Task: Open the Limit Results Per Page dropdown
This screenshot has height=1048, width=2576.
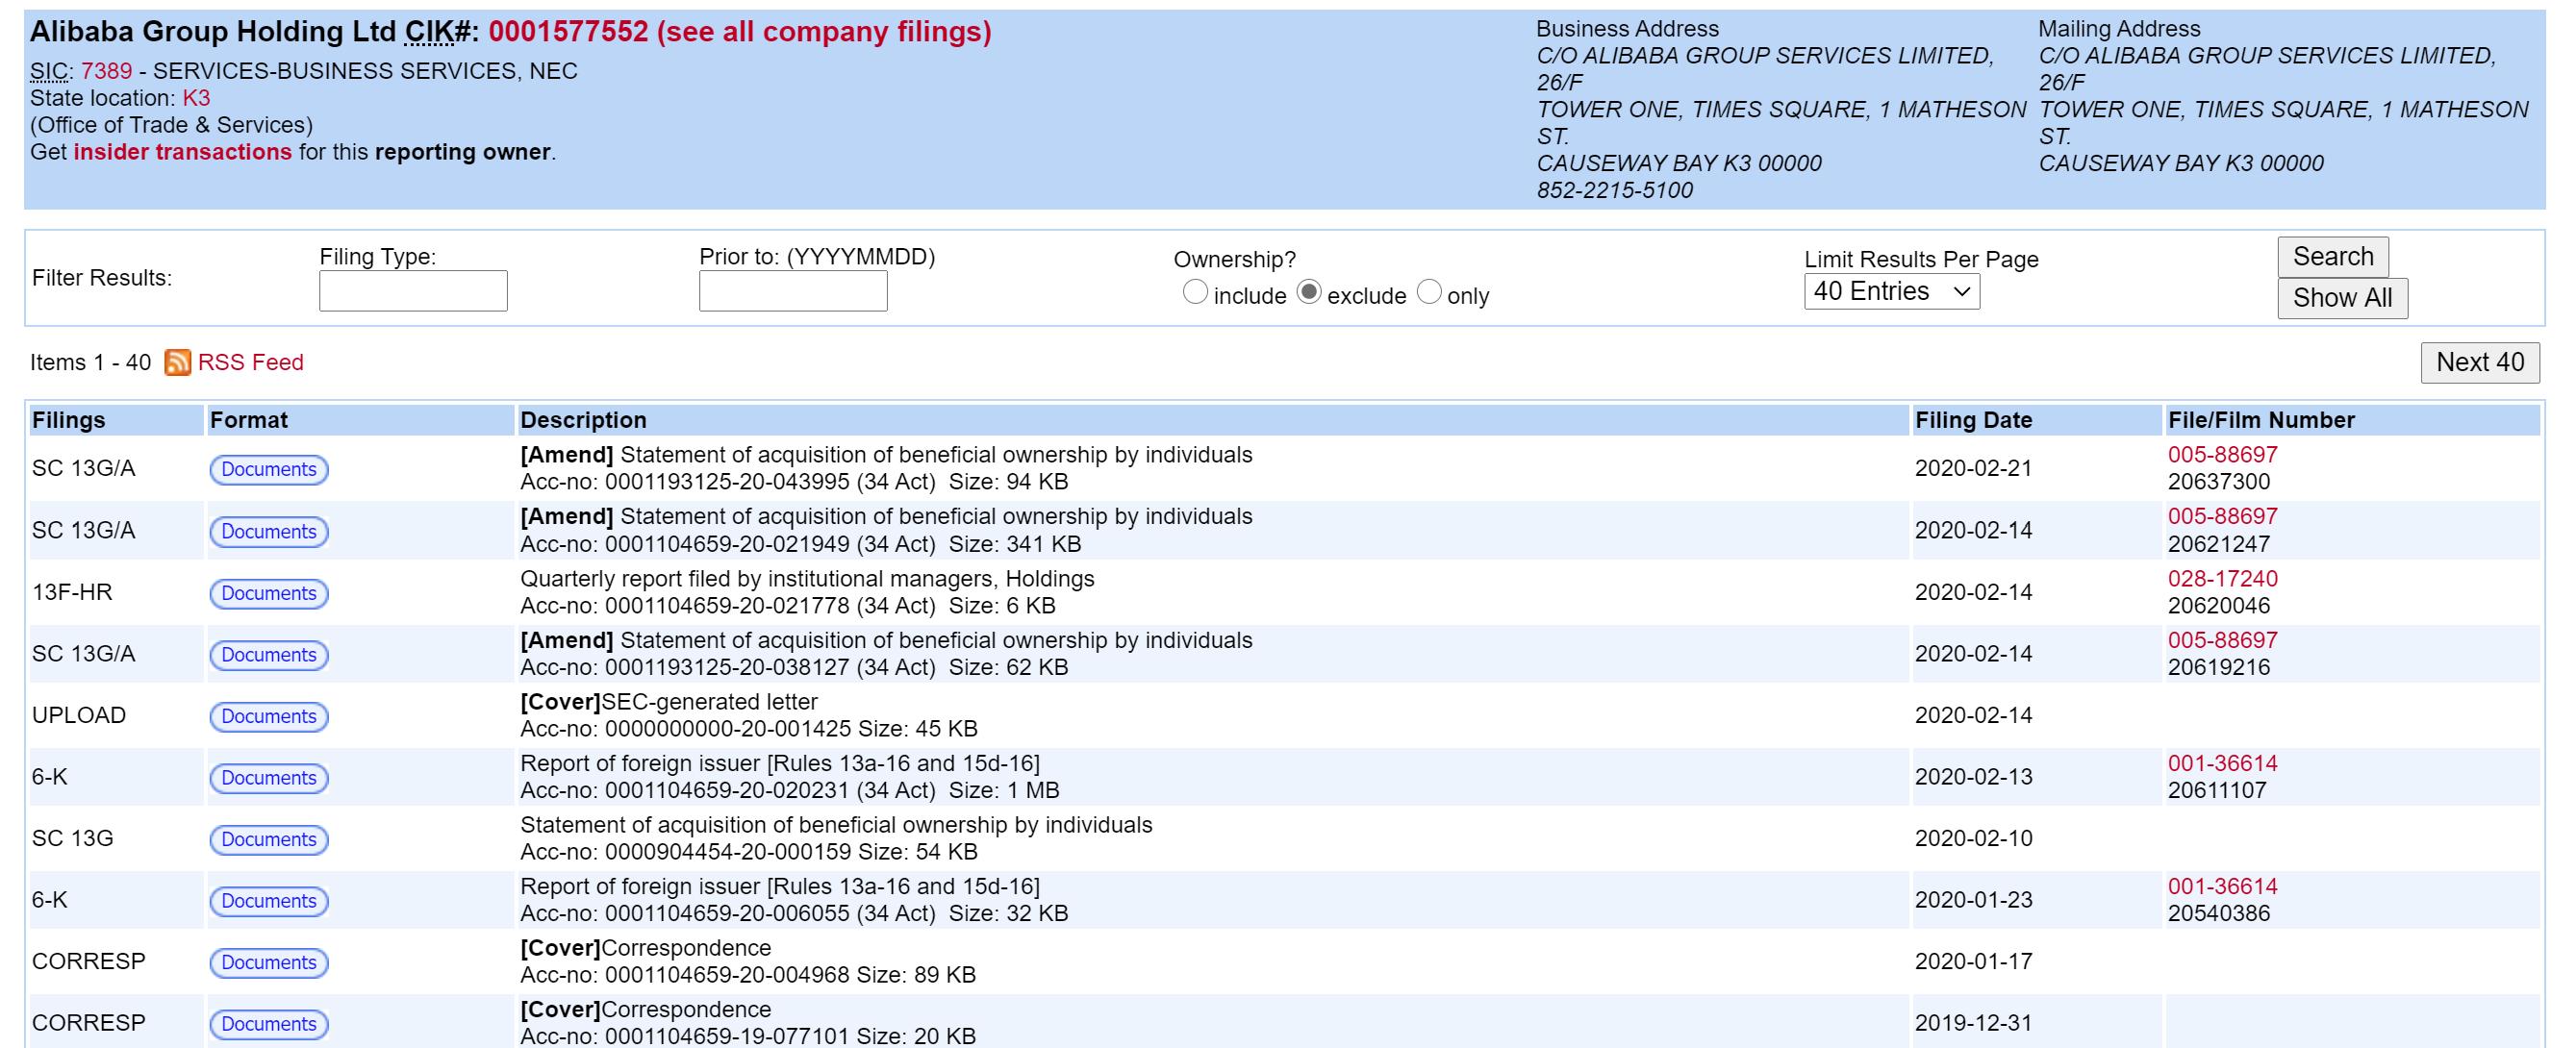Action: click(1891, 292)
